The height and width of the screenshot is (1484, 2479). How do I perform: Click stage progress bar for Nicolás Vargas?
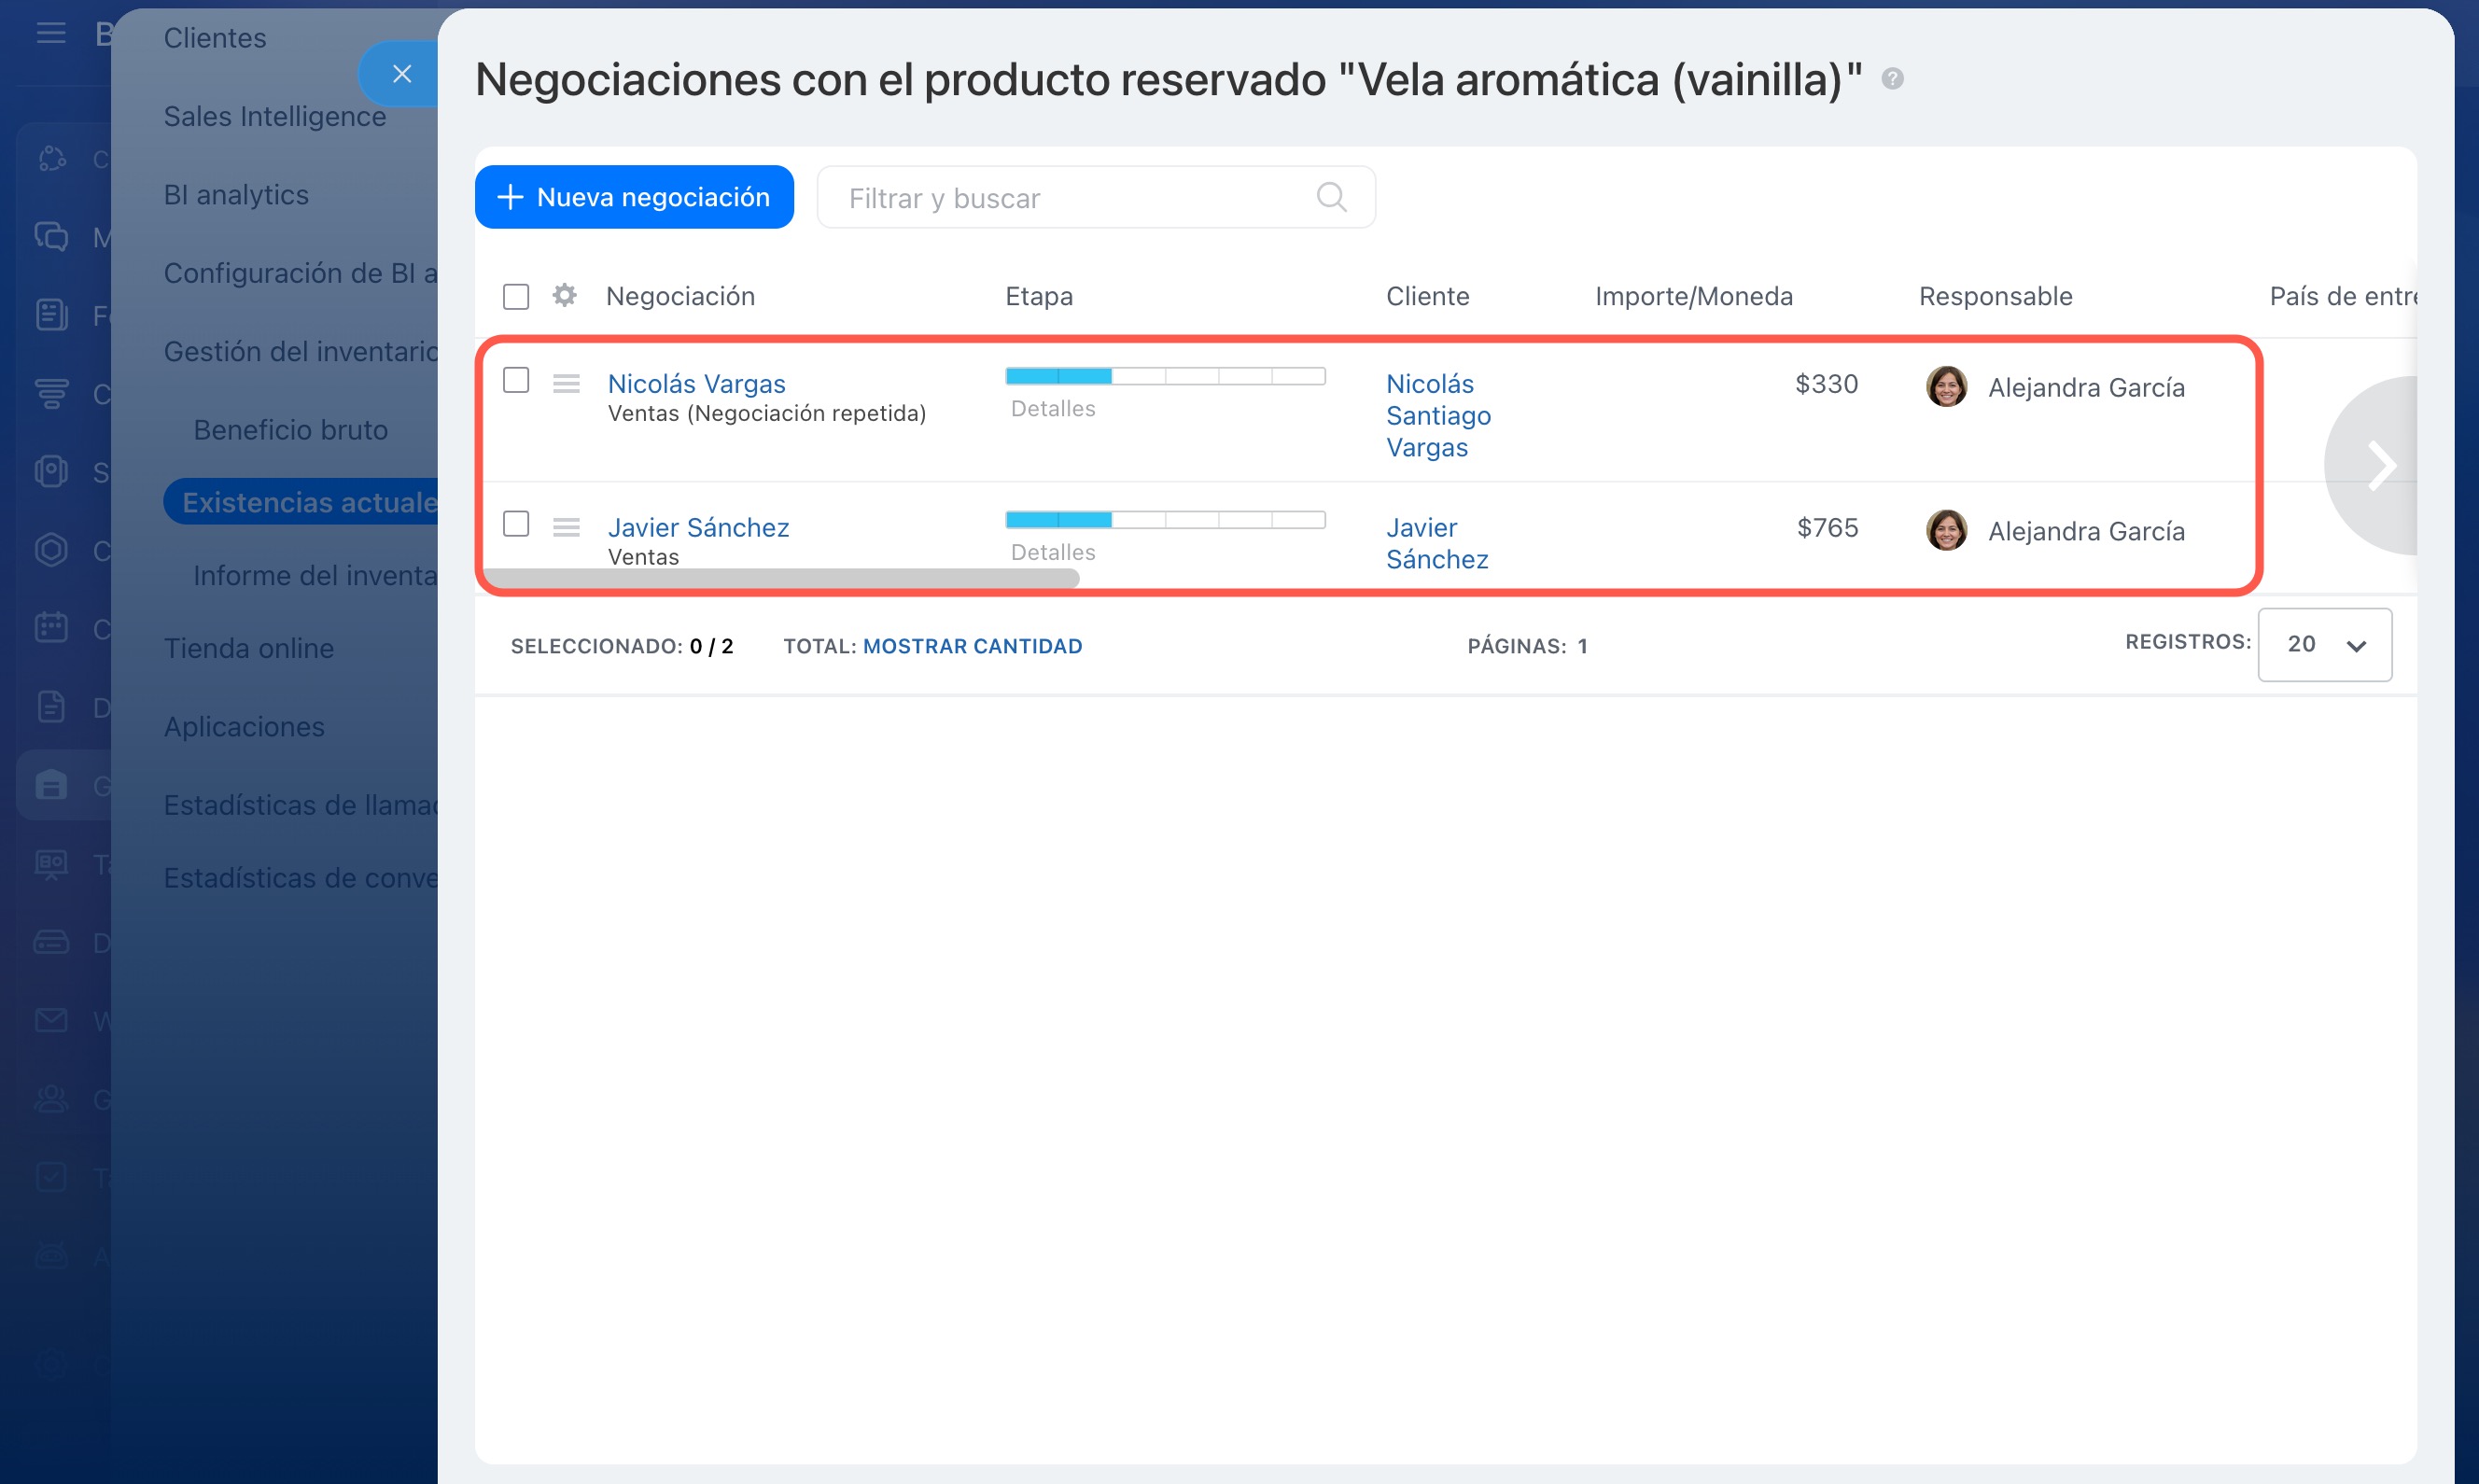tap(1165, 377)
